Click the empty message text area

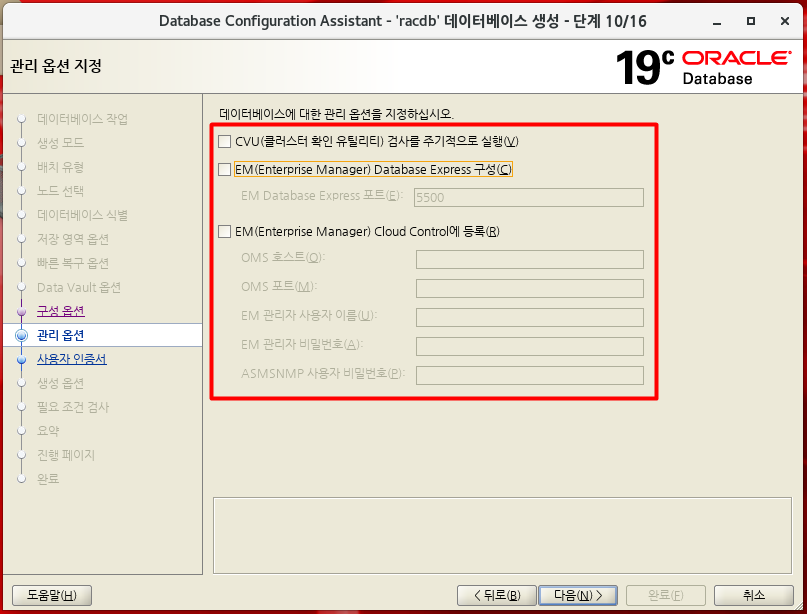502,535
